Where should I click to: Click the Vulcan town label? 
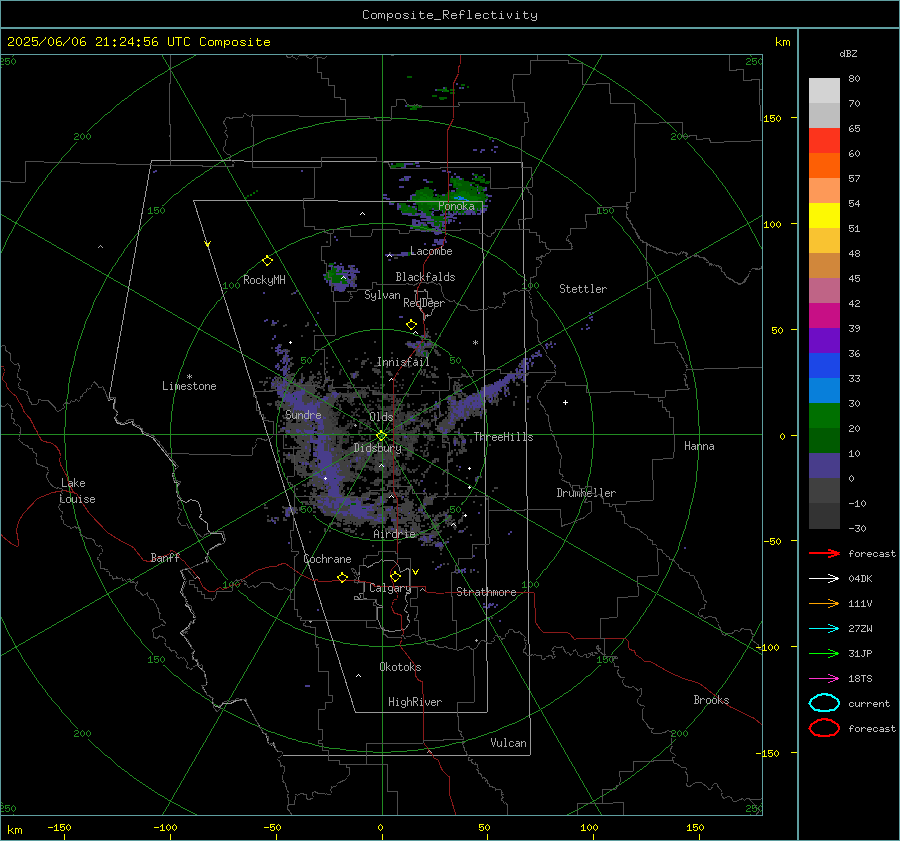point(509,743)
